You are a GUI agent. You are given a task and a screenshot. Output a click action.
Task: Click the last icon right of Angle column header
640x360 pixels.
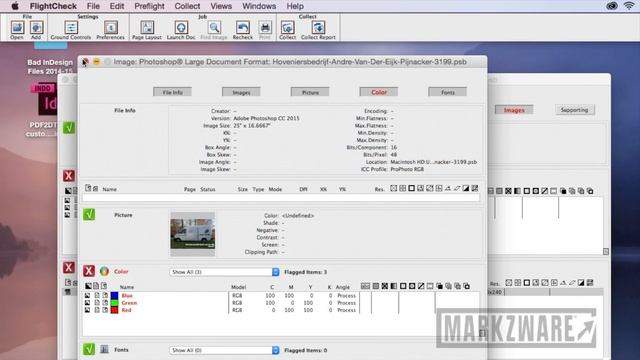[467, 286]
